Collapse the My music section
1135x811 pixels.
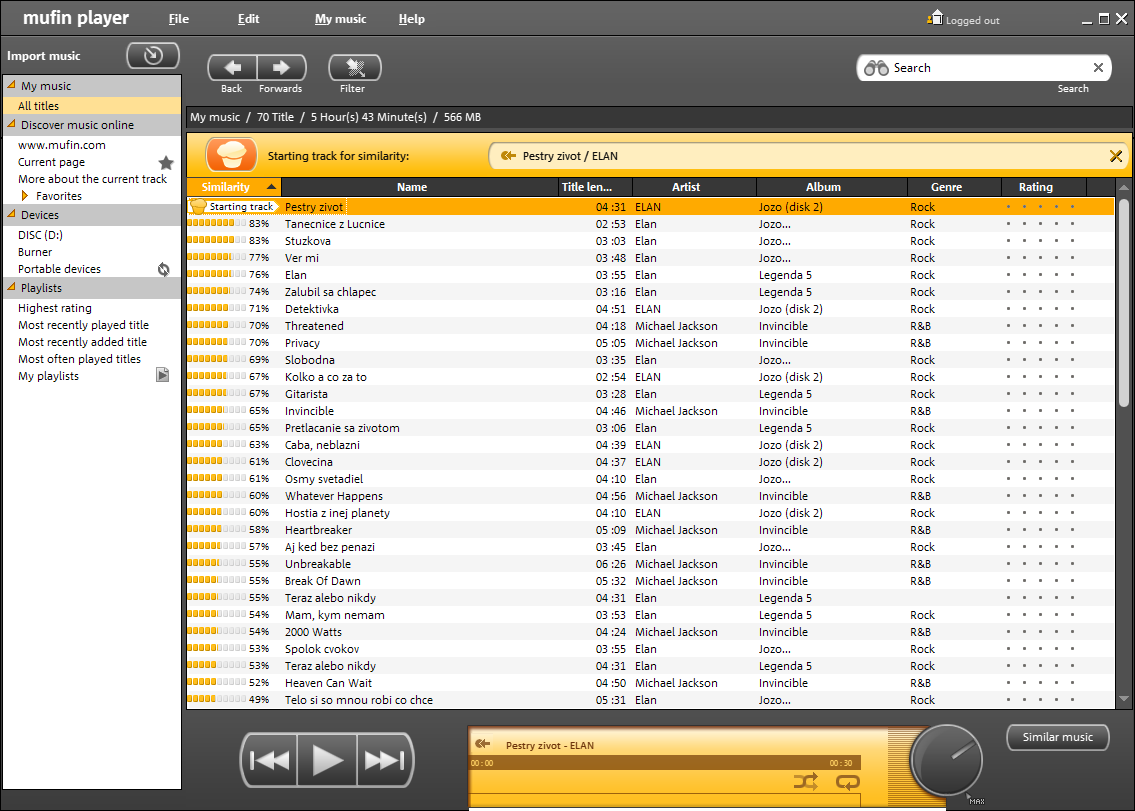(11, 85)
